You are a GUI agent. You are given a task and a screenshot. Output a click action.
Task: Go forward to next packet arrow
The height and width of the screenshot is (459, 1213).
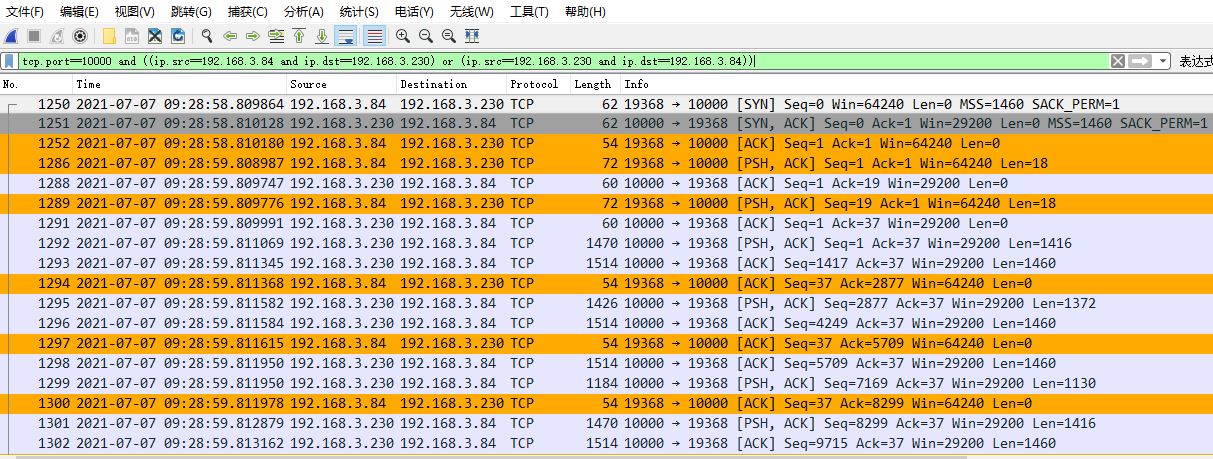click(253, 36)
